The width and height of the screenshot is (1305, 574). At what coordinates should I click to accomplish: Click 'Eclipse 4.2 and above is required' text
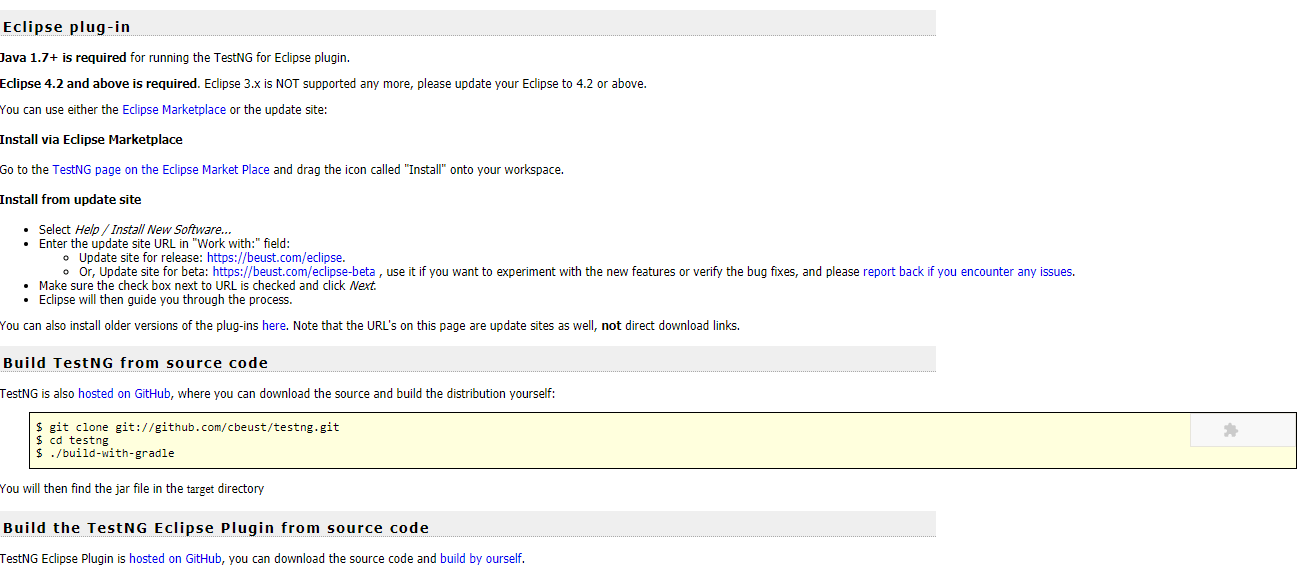point(99,84)
